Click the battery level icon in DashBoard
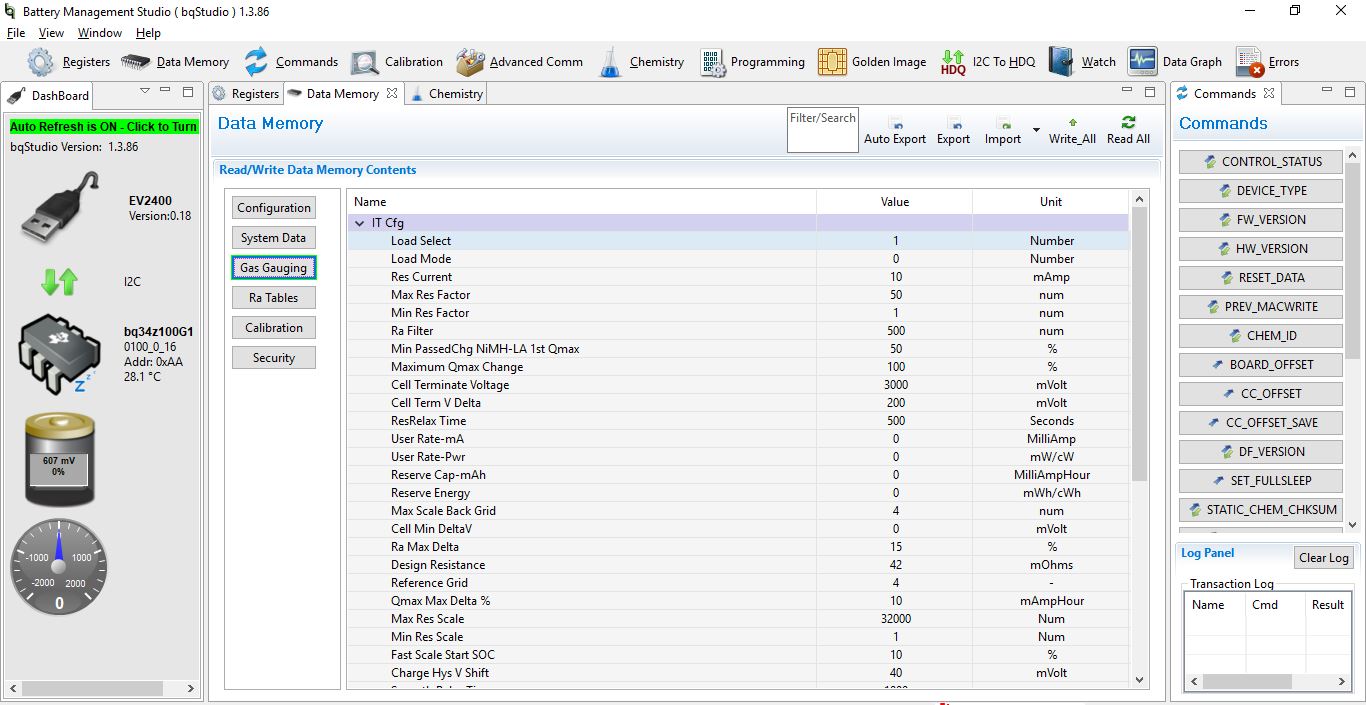The width and height of the screenshot is (1366, 705). 60,461
